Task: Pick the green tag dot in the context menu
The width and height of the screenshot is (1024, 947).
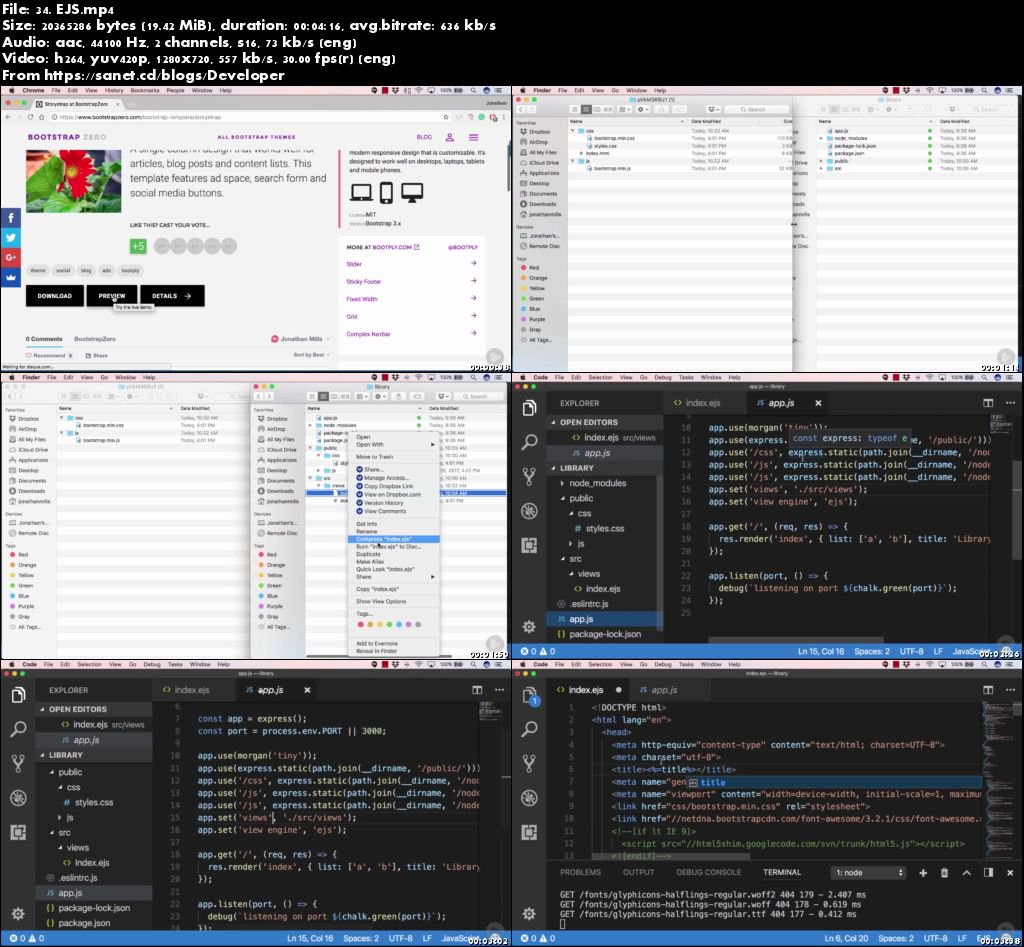Action: click(x=389, y=624)
